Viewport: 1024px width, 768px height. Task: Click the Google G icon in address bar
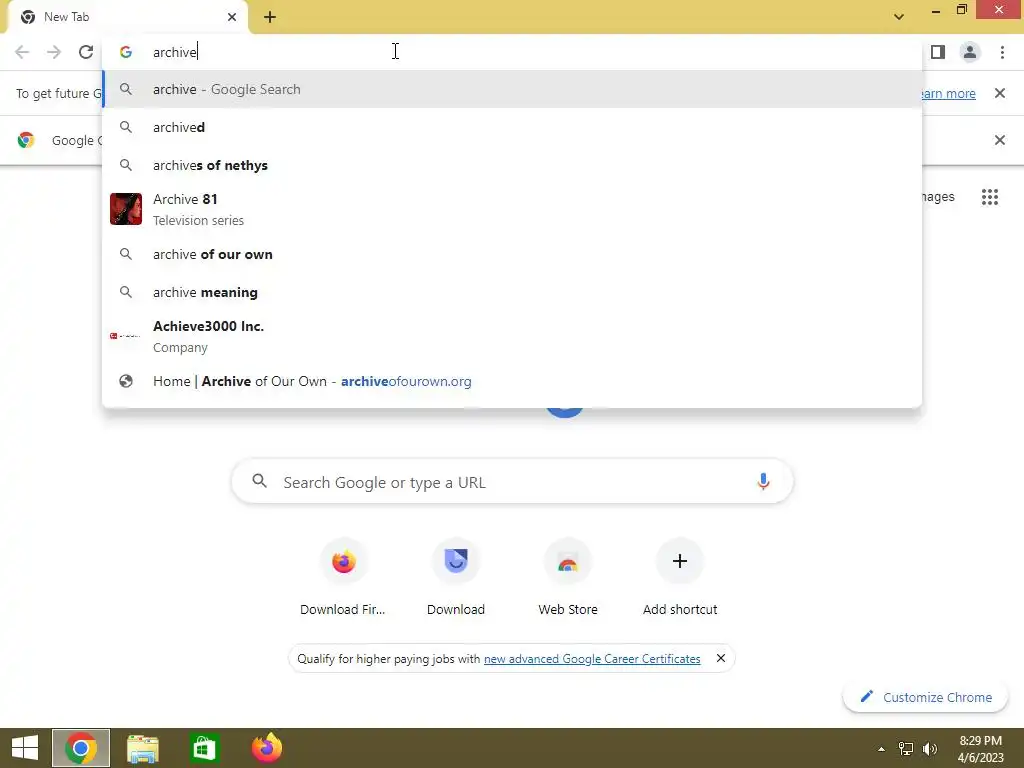pyautogui.click(x=126, y=52)
